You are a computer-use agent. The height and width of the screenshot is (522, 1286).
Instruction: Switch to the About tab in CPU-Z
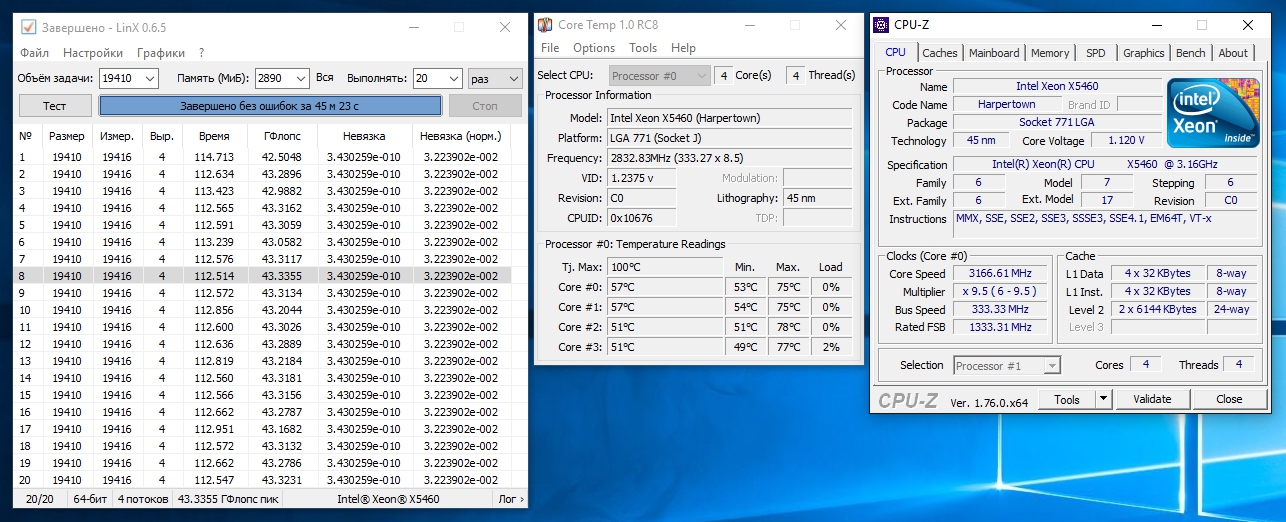coord(1233,53)
